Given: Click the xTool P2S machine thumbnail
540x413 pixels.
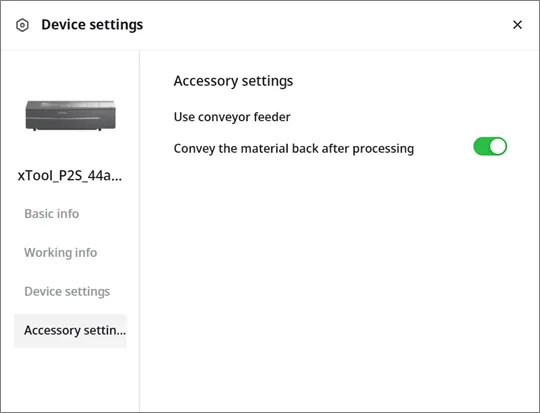Looking at the screenshot, I should (x=71, y=115).
